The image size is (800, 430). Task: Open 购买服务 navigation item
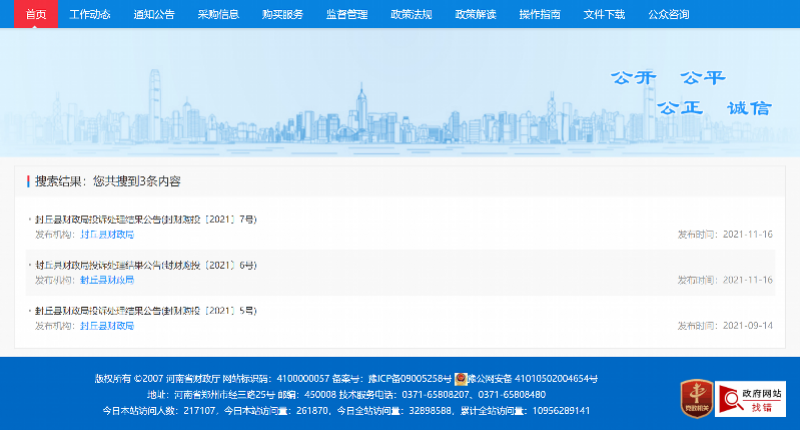(283, 14)
